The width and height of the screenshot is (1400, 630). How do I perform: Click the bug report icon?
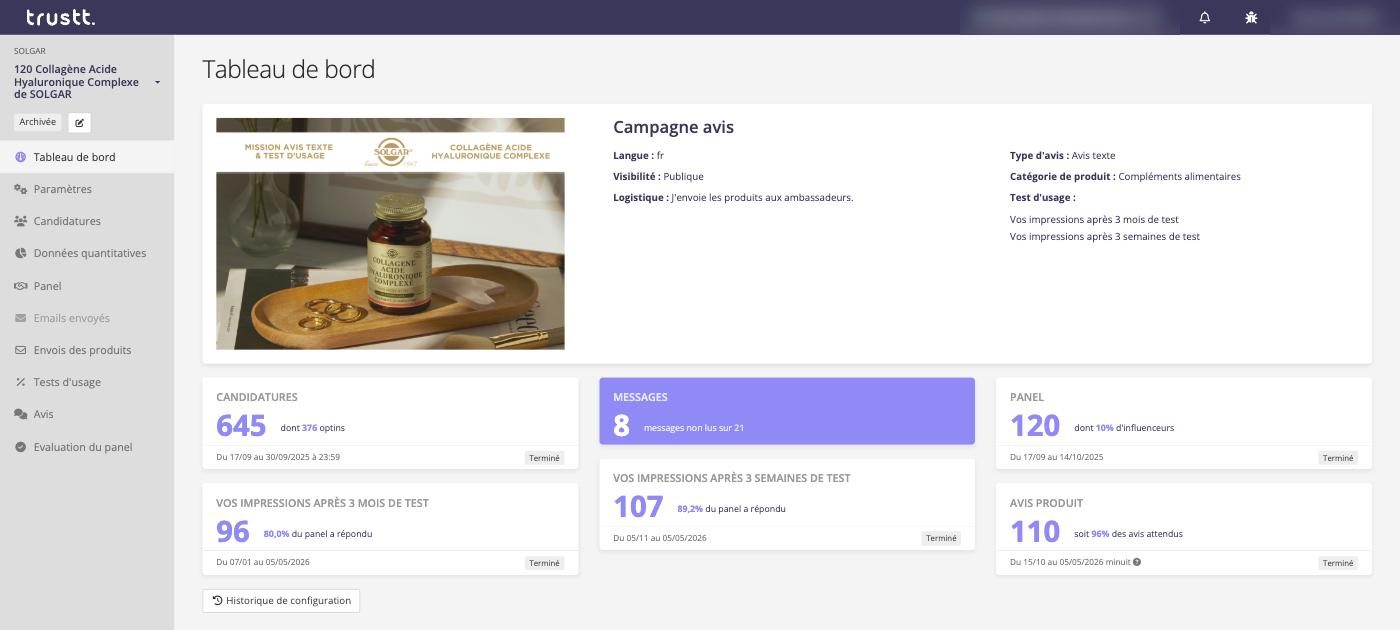(1251, 17)
